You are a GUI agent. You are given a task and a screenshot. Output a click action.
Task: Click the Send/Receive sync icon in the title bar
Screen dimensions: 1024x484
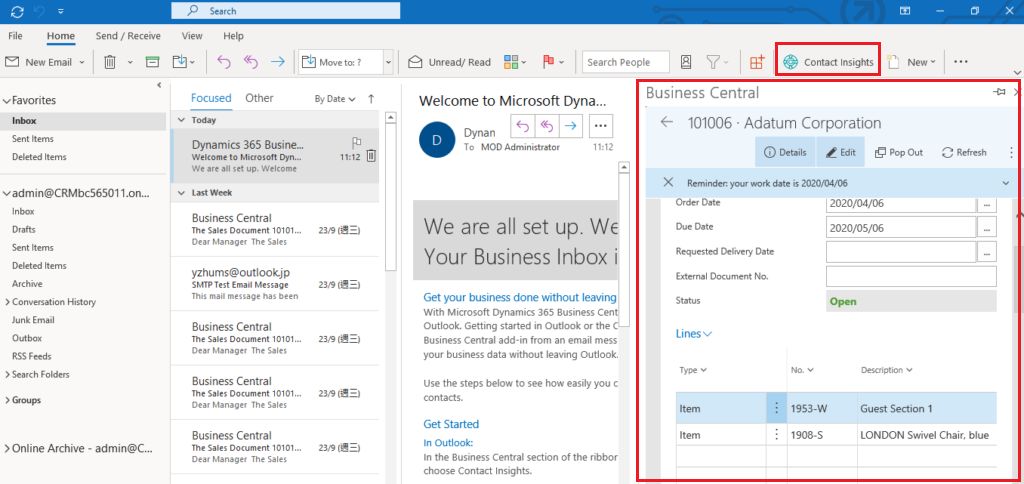[18, 11]
